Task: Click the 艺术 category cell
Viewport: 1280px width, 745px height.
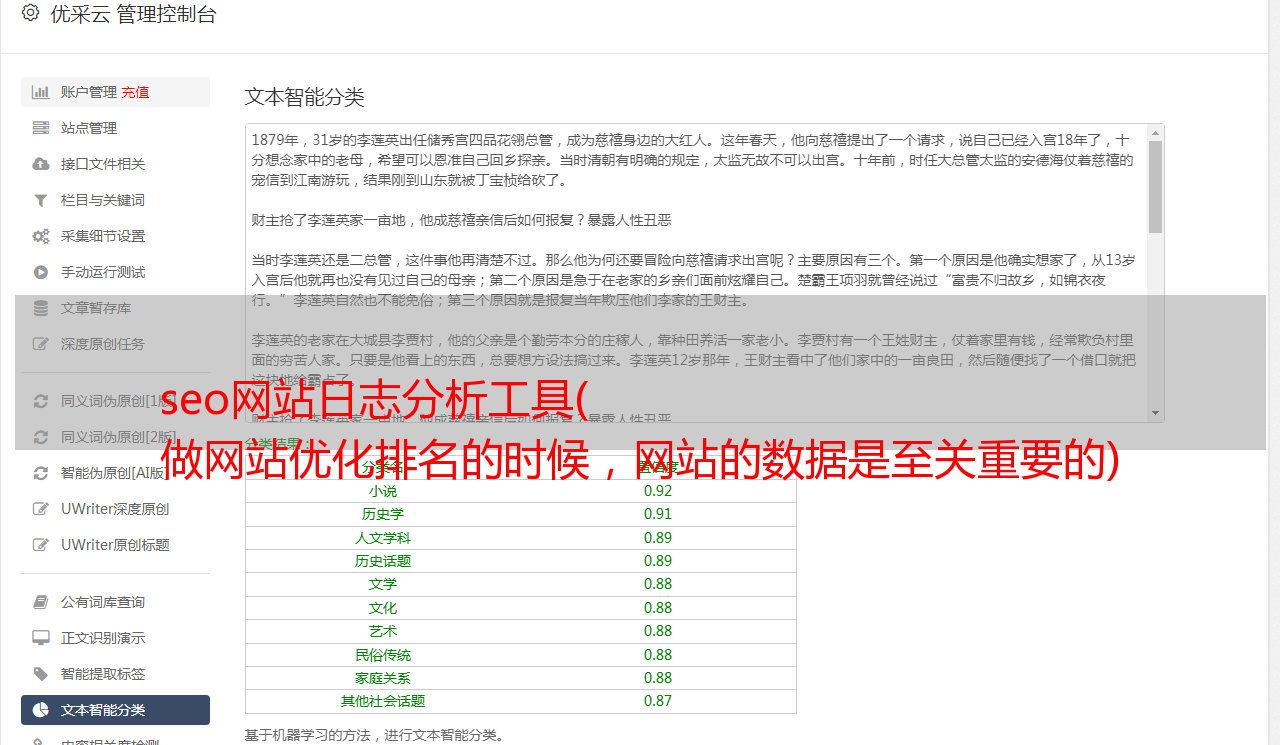Action: (x=383, y=631)
